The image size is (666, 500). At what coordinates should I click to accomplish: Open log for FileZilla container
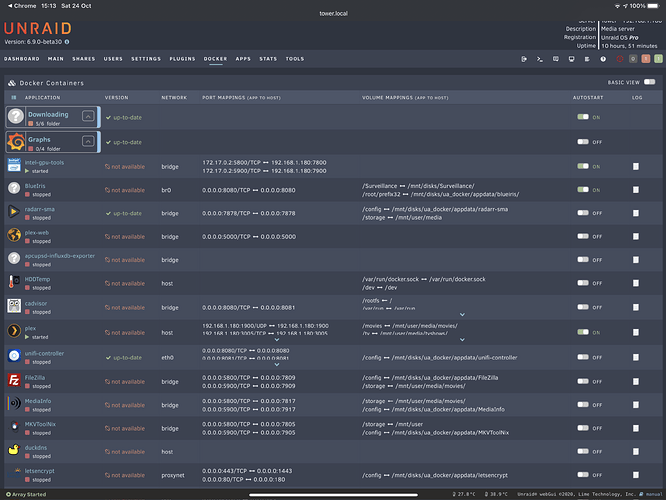click(636, 381)
